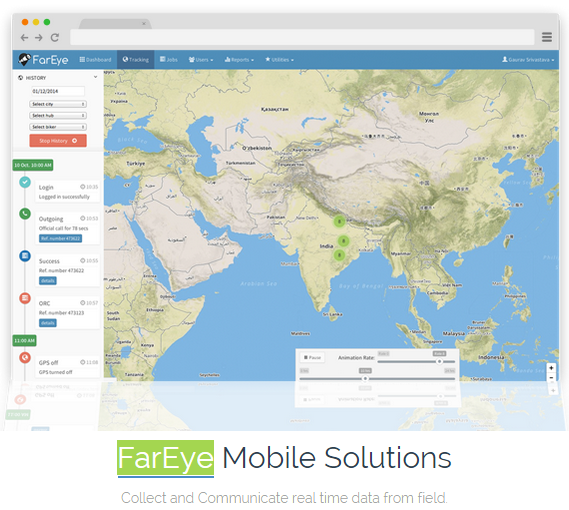This screenshot has width=569, height=510.
Task: Click the Login checkmark timeline icon
Action: (25, 182)
